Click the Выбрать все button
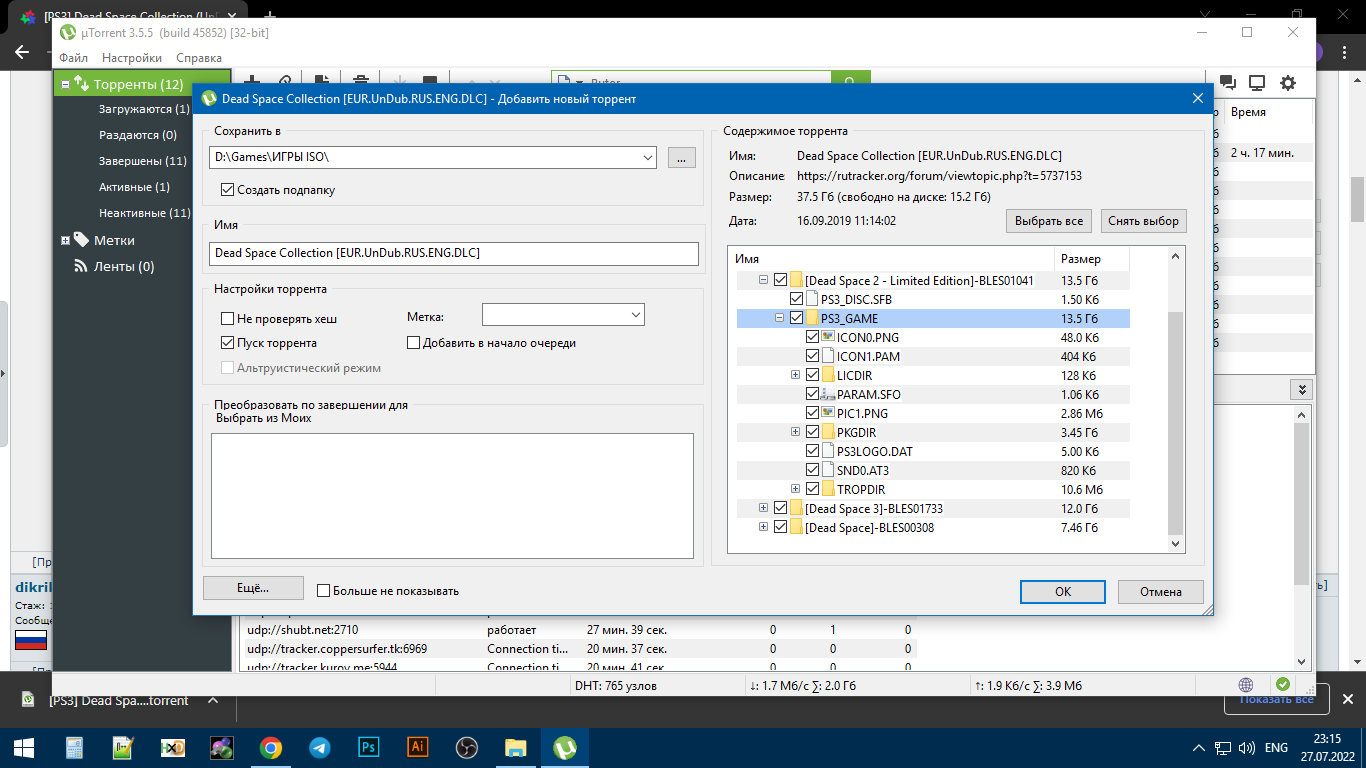This screenshot has height=768, width=1366. pyautogui.click(x=1048, y=221)
